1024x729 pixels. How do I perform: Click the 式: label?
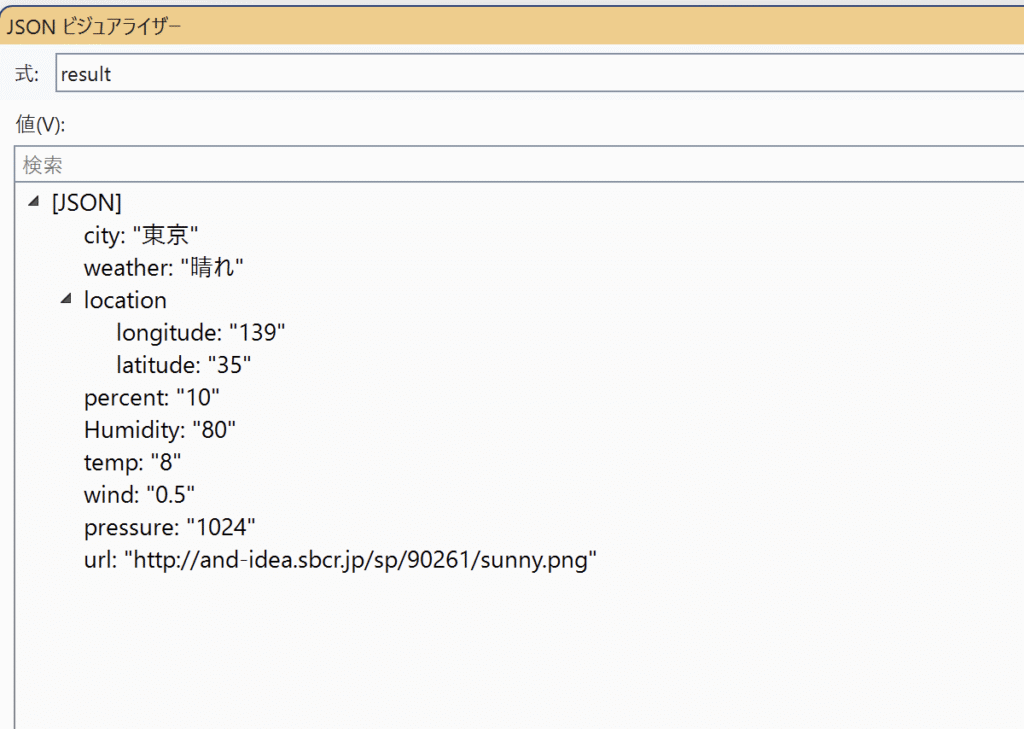tap(27, 73)
